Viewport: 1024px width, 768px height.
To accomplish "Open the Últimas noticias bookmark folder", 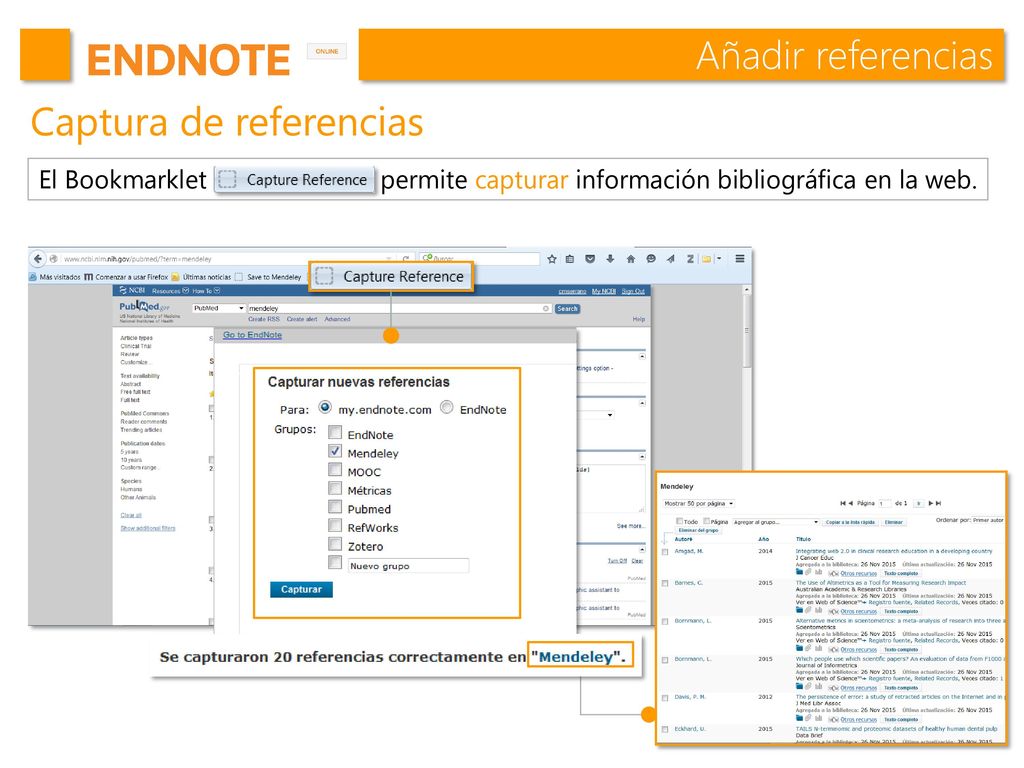I will [x=201, y=277].
